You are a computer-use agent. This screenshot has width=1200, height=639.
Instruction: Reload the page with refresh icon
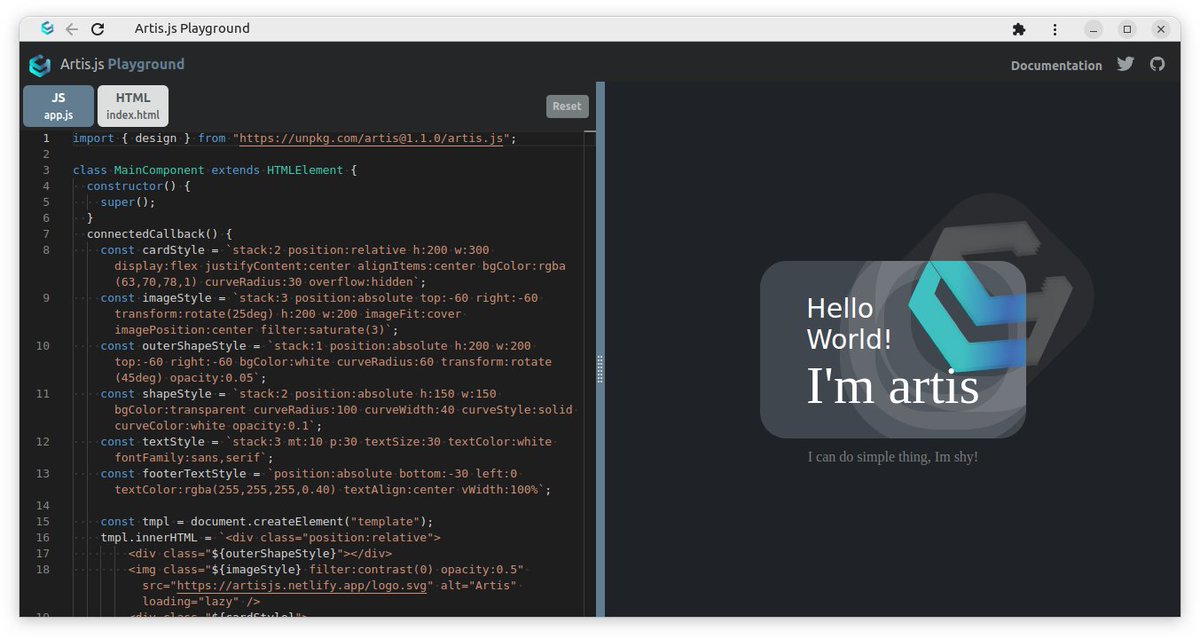click(x=97, y=29)
